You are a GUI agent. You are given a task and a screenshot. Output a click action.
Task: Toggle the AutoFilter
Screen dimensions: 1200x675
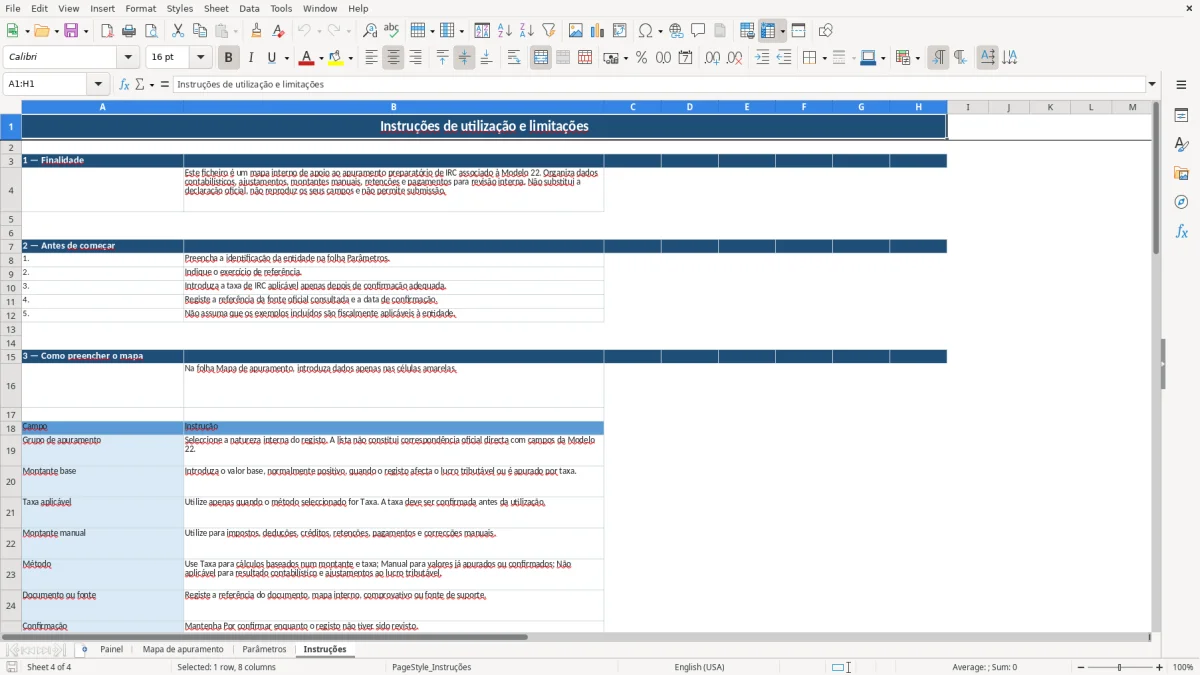point(549,31)
